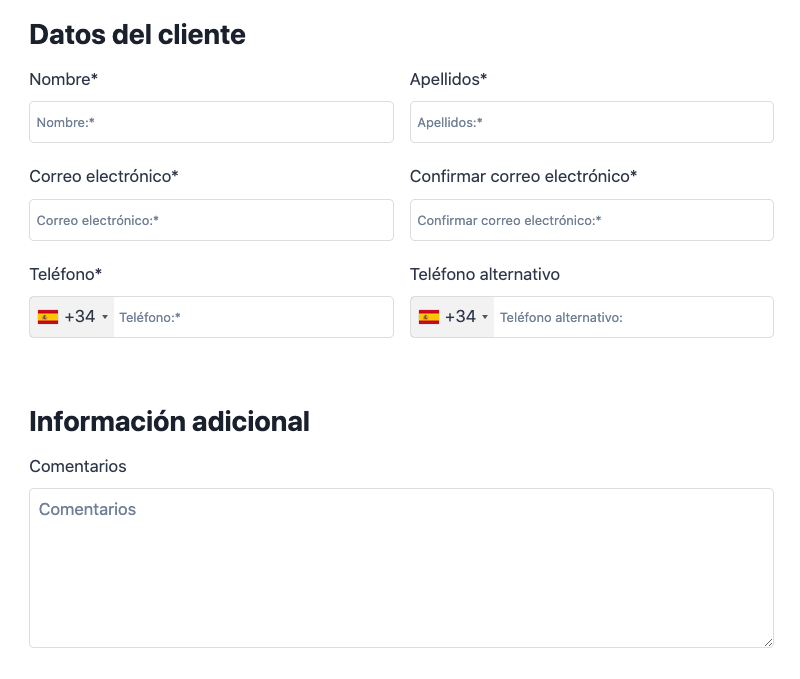Image resolution: width=800 pixels, height=679 pixels.
Task: Focus the Apellidos input field
Action: coord(592,122)
